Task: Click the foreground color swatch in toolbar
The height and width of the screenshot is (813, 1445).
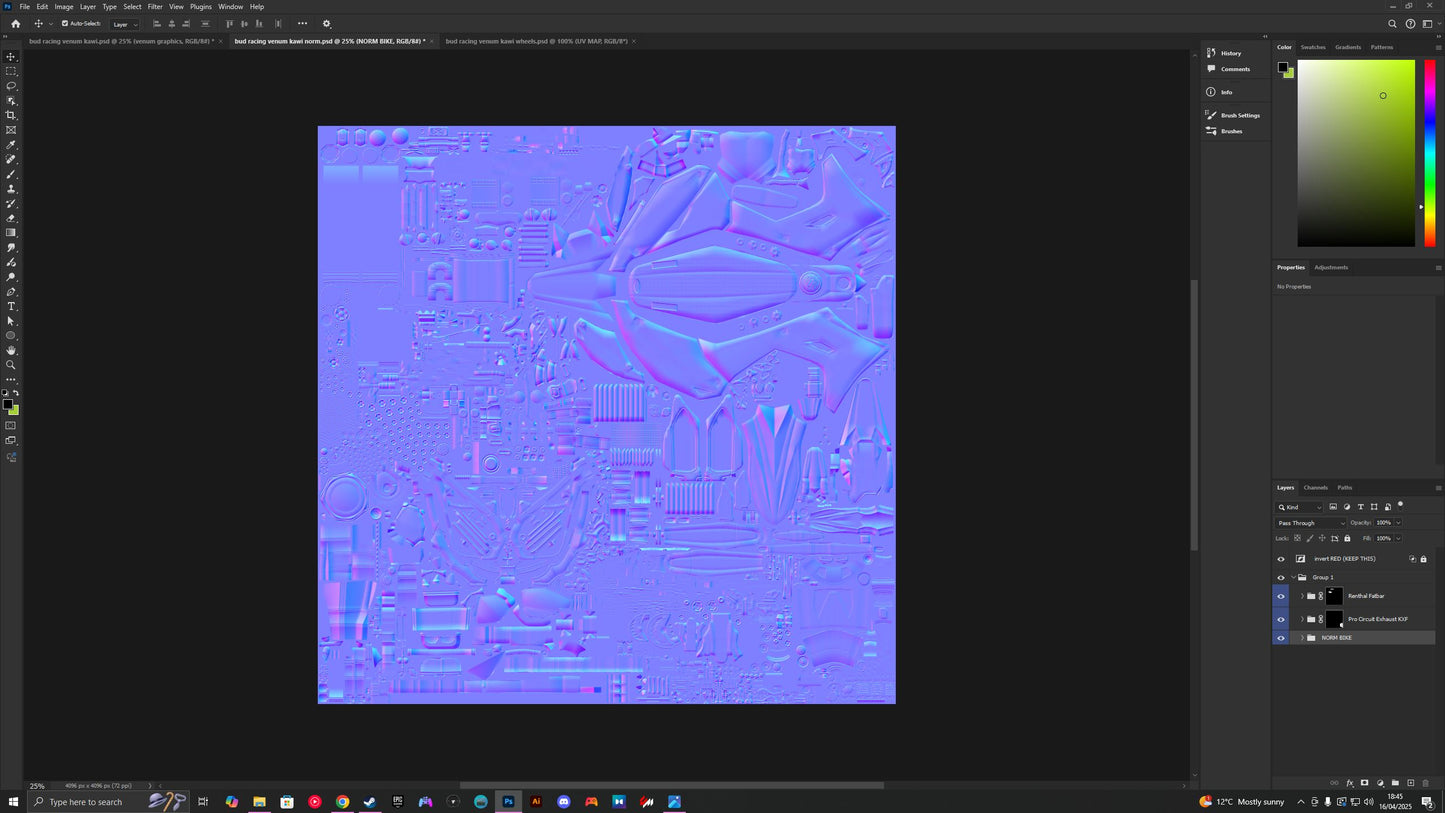Action: pyautogui.click(x=7, y=404)
